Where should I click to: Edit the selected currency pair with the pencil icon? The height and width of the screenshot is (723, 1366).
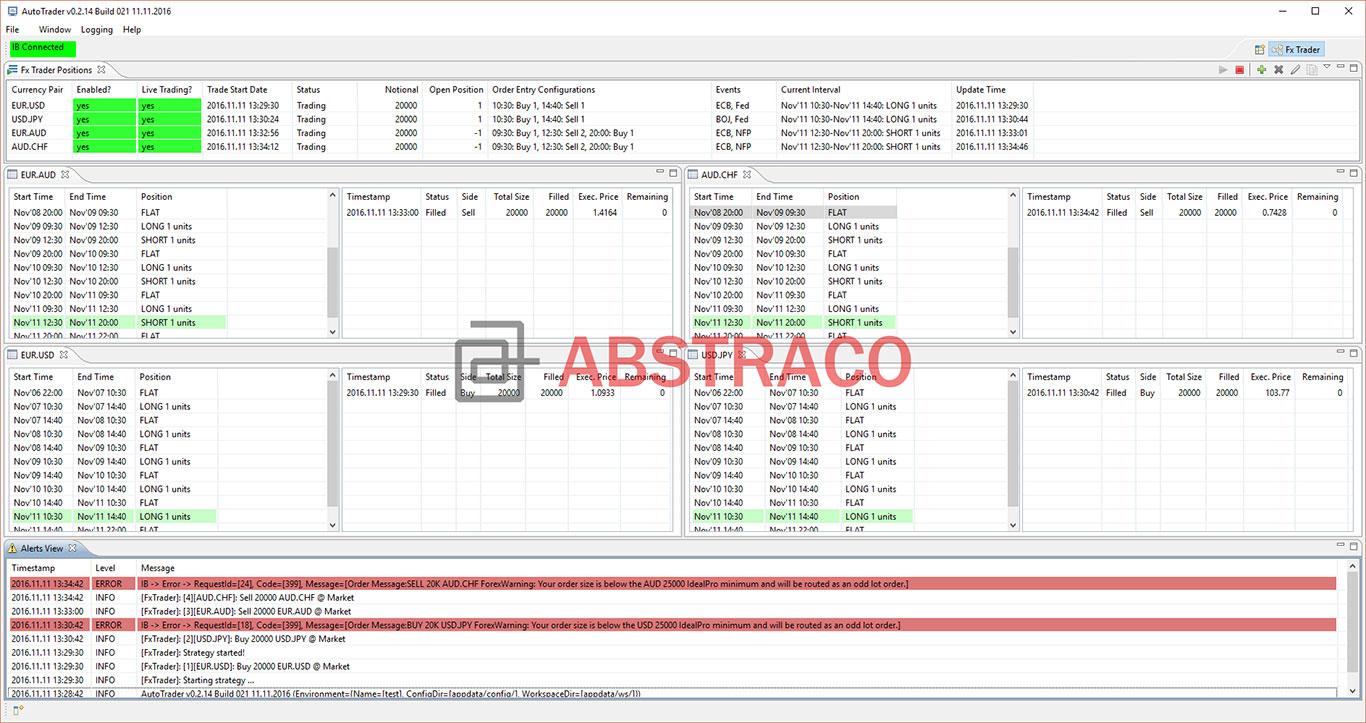pos(1296,69)
